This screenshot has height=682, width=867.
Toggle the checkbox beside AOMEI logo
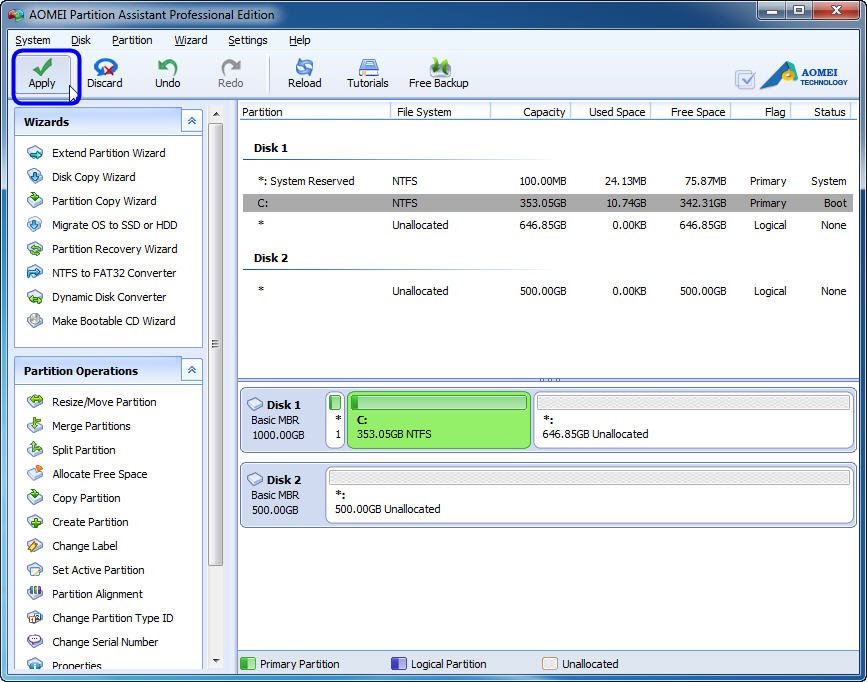pyautogui.click(x=745, y=79)
